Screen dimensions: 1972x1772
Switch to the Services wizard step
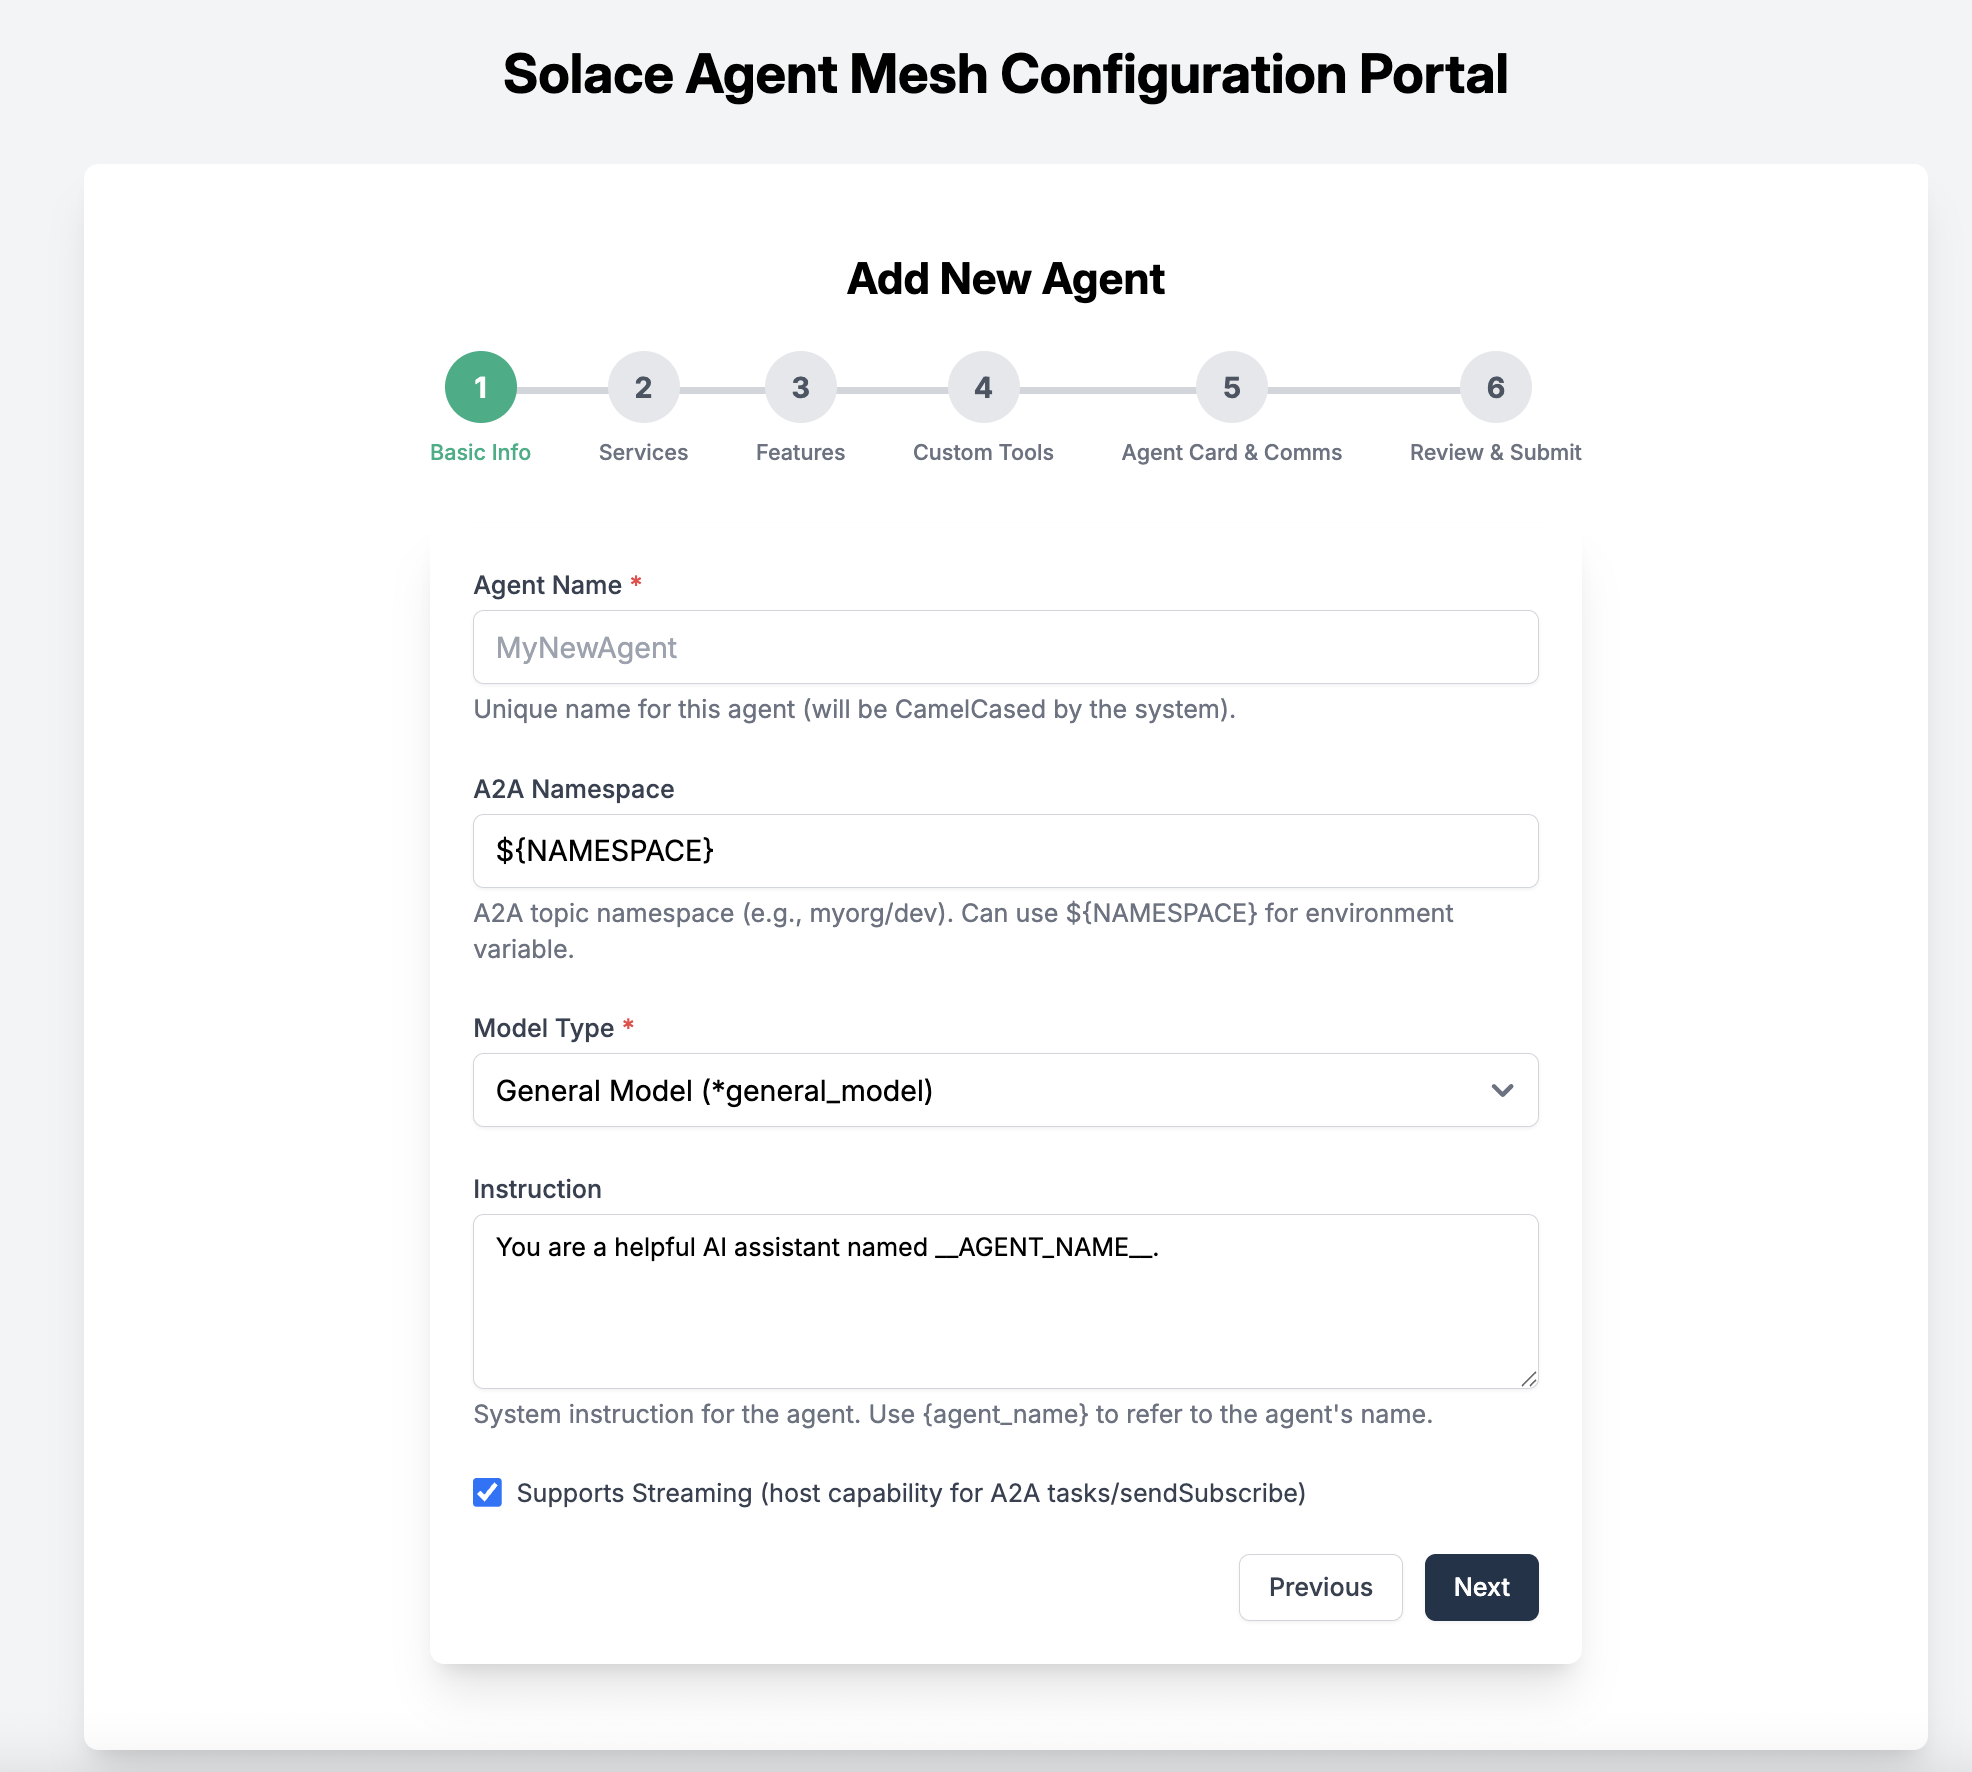(x=643, y=387)
